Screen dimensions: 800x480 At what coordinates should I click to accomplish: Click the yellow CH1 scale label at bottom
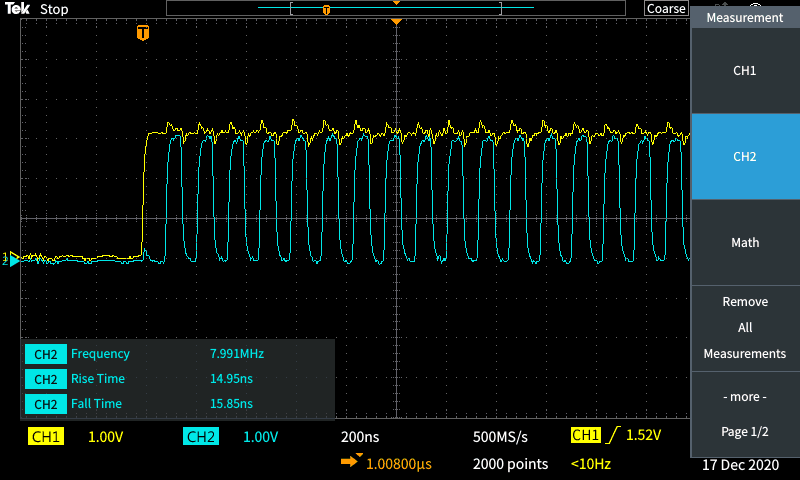coord(47,437)
